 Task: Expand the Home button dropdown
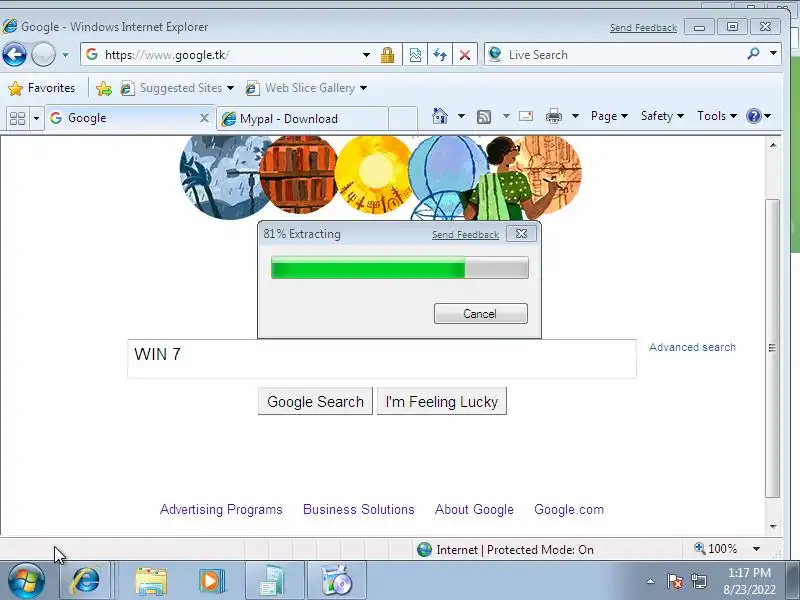coord(461,116)
